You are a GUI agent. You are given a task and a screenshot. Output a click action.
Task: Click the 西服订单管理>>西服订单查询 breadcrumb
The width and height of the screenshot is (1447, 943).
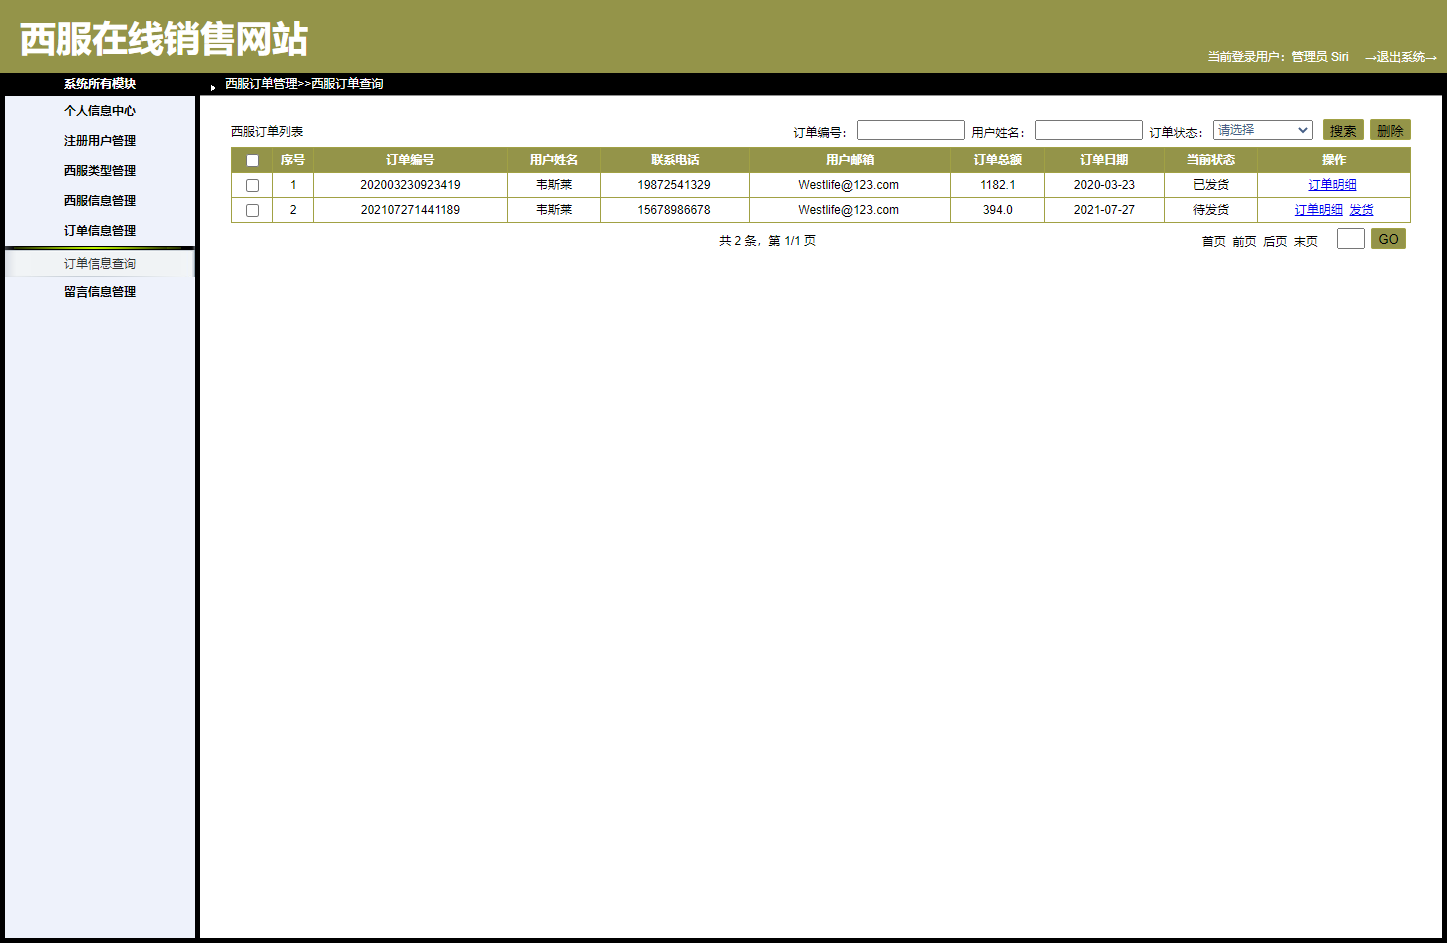click(304, 84)
